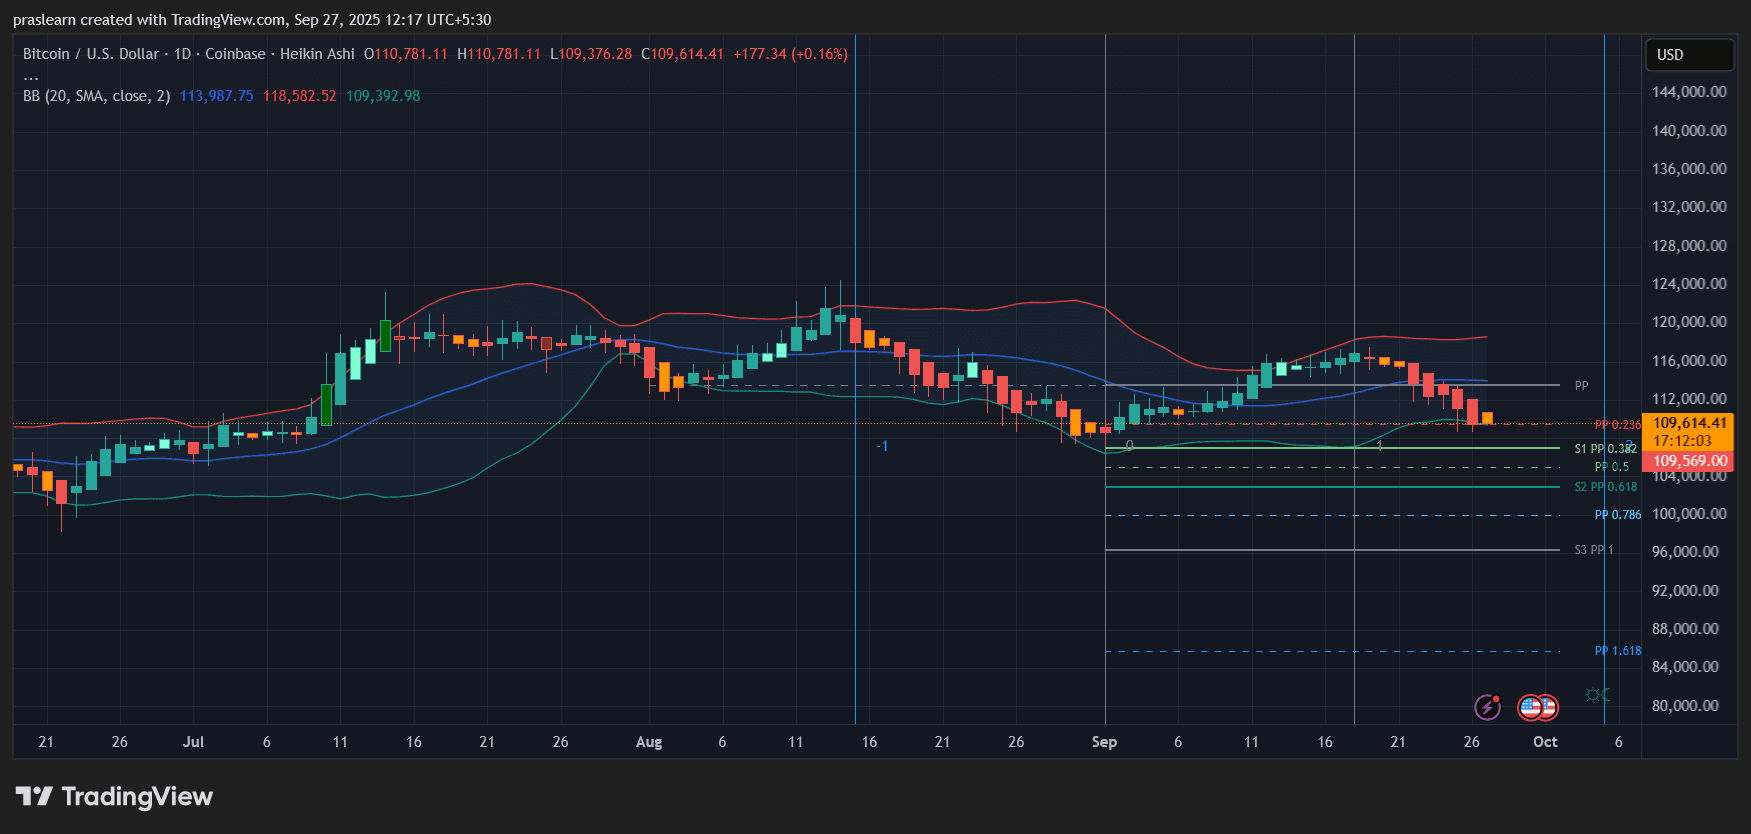Click the purple lightning bolt event icon
Screen dimensions: 1751x834
point(1487,708)
